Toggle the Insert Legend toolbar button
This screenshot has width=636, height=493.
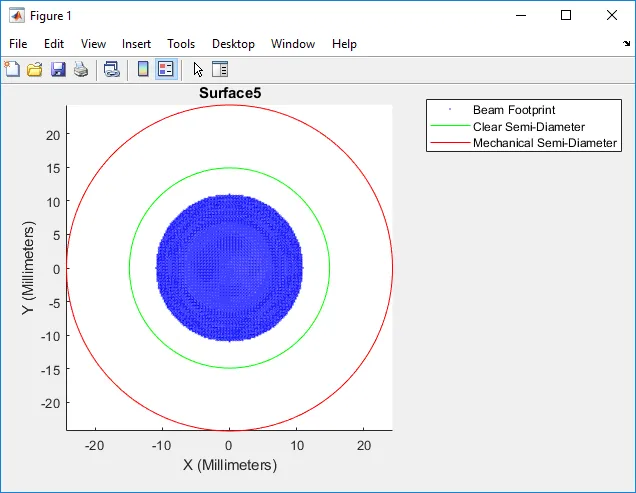pyautogui.click(x=165, y=69)
